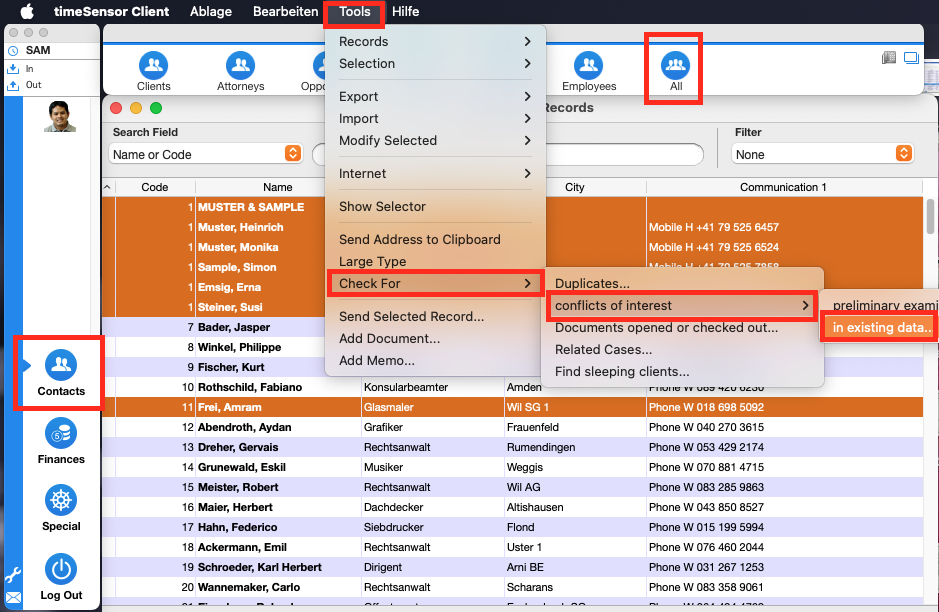Choose Related Cases... item

tap(682, 350)
